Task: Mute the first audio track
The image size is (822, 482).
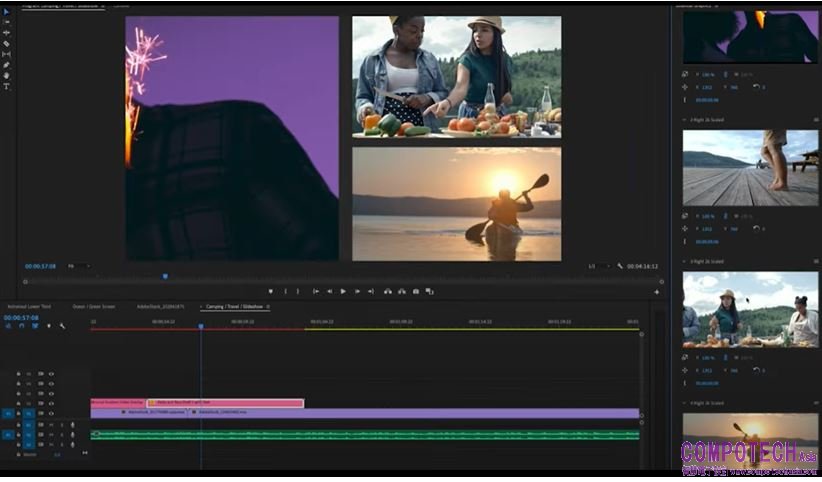Action: 51,425
